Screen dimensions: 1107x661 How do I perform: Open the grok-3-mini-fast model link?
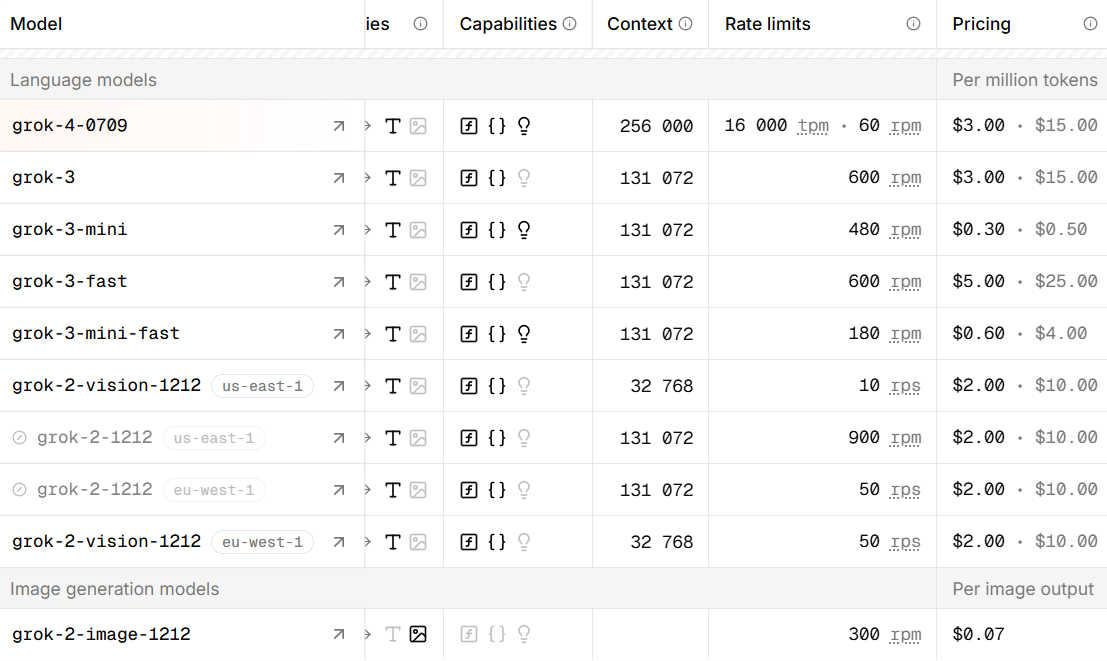coord(96,334)
